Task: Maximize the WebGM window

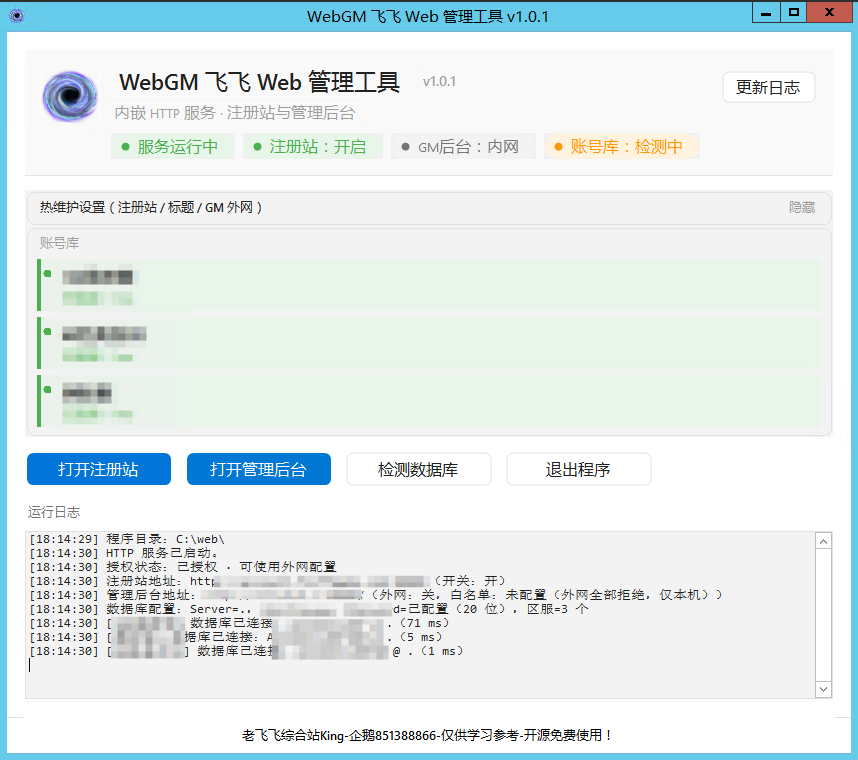Action: tap(793, 12)
